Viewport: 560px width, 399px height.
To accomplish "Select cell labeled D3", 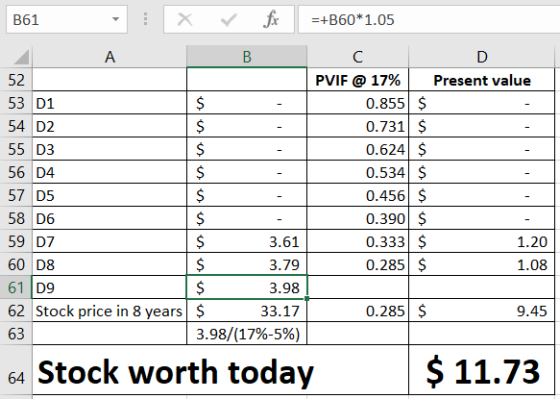I will click(x=110, y=149).
